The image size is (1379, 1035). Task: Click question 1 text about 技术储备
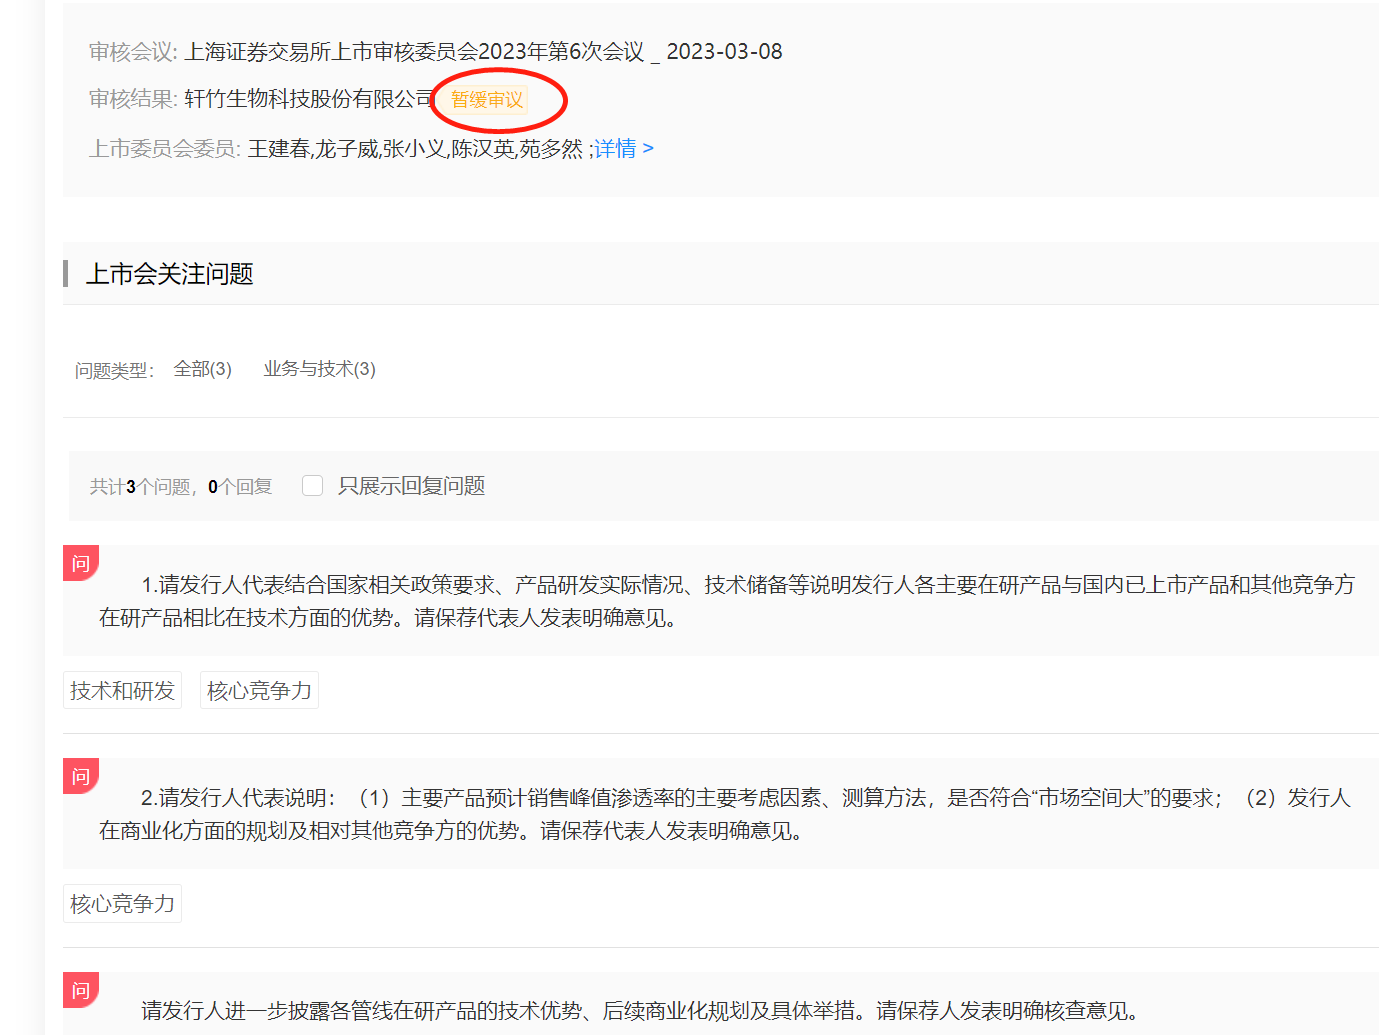(x=727, y=601)
